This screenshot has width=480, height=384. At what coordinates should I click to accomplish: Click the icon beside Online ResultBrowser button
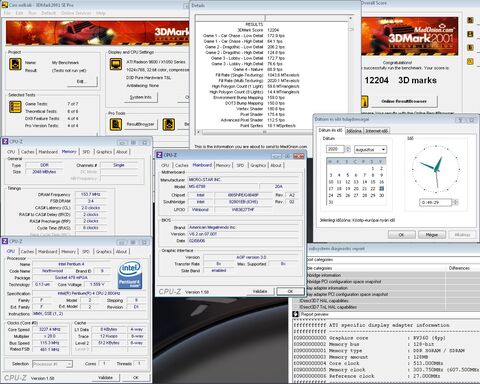point(364,101)
